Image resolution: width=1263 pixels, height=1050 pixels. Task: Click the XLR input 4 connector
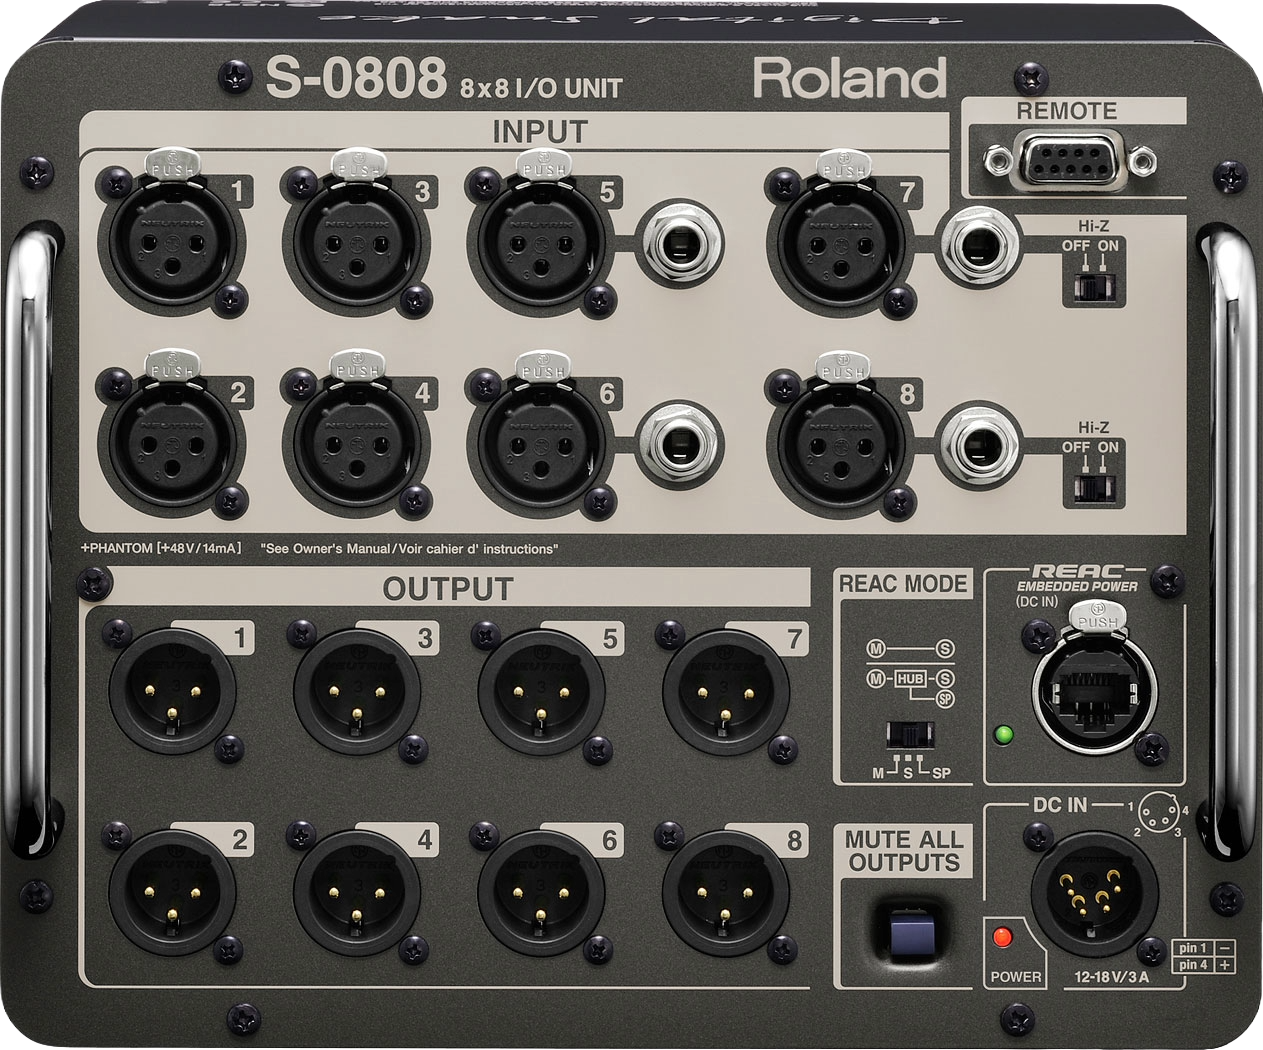356,440
